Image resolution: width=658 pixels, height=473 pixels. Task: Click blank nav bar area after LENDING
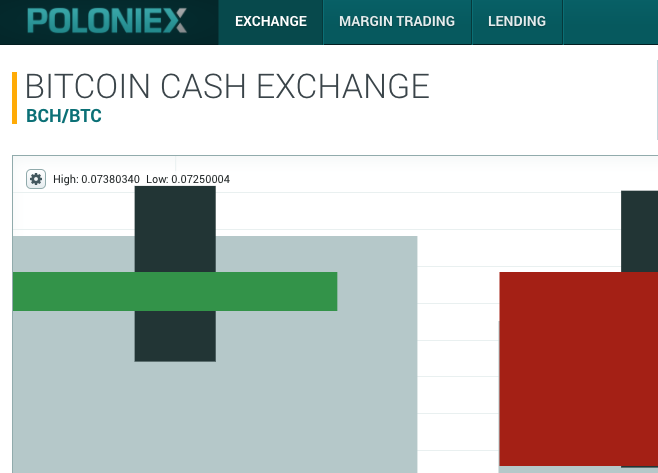(611, 21)
